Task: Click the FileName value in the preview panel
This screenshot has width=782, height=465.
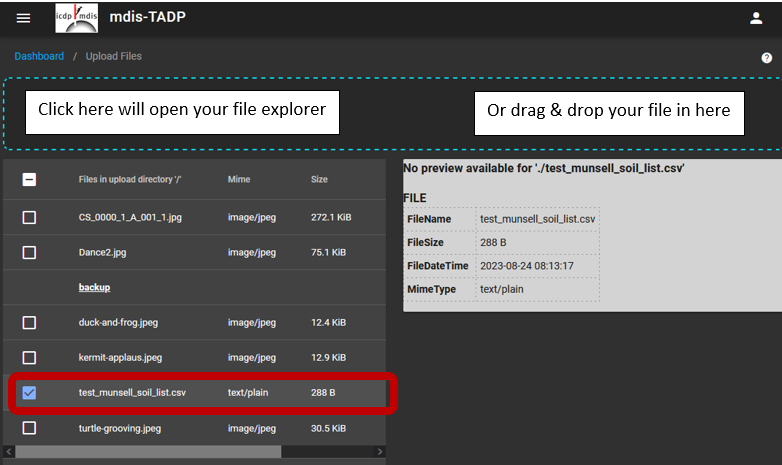Action: (538, 219)
